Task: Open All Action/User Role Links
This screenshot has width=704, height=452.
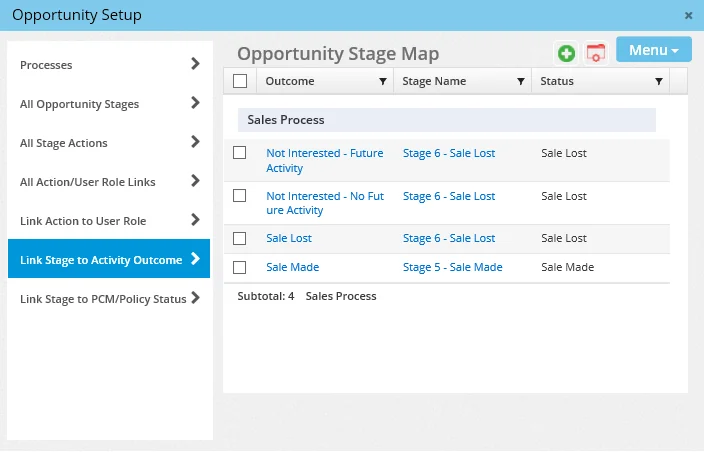Action: point(109,182)
